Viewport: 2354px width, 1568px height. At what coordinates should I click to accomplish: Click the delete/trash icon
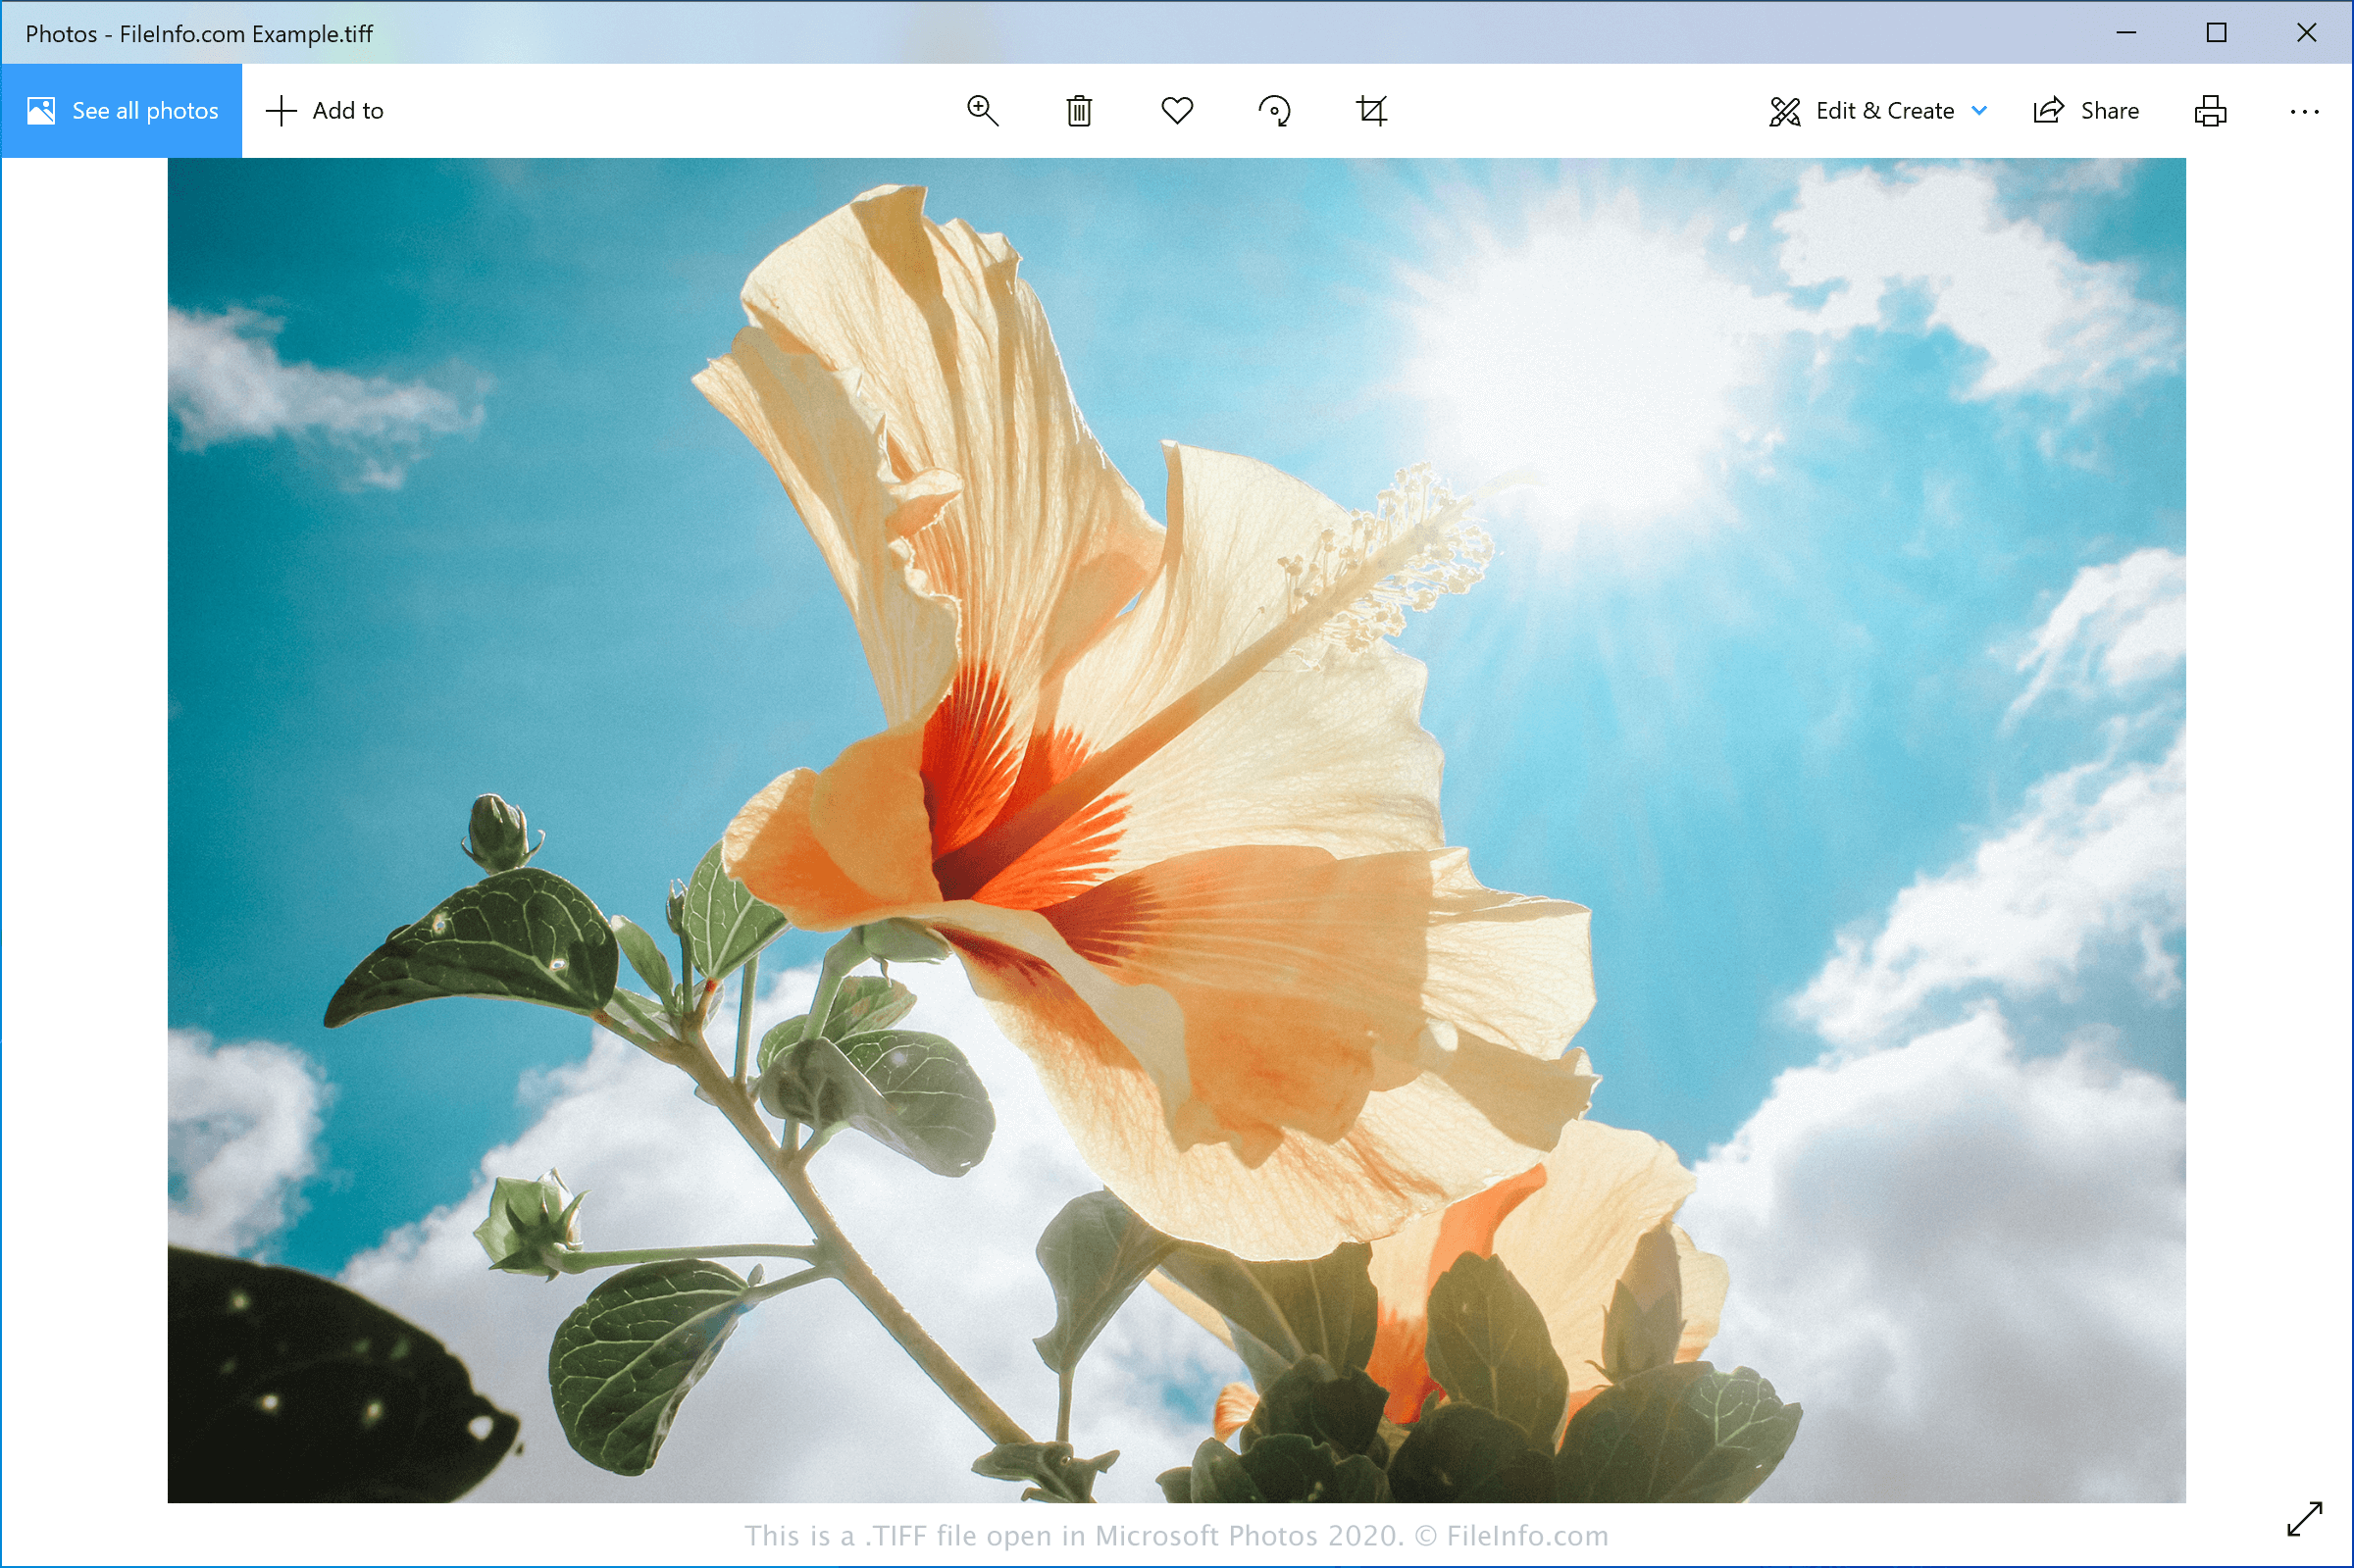[x=1080, y=109]
